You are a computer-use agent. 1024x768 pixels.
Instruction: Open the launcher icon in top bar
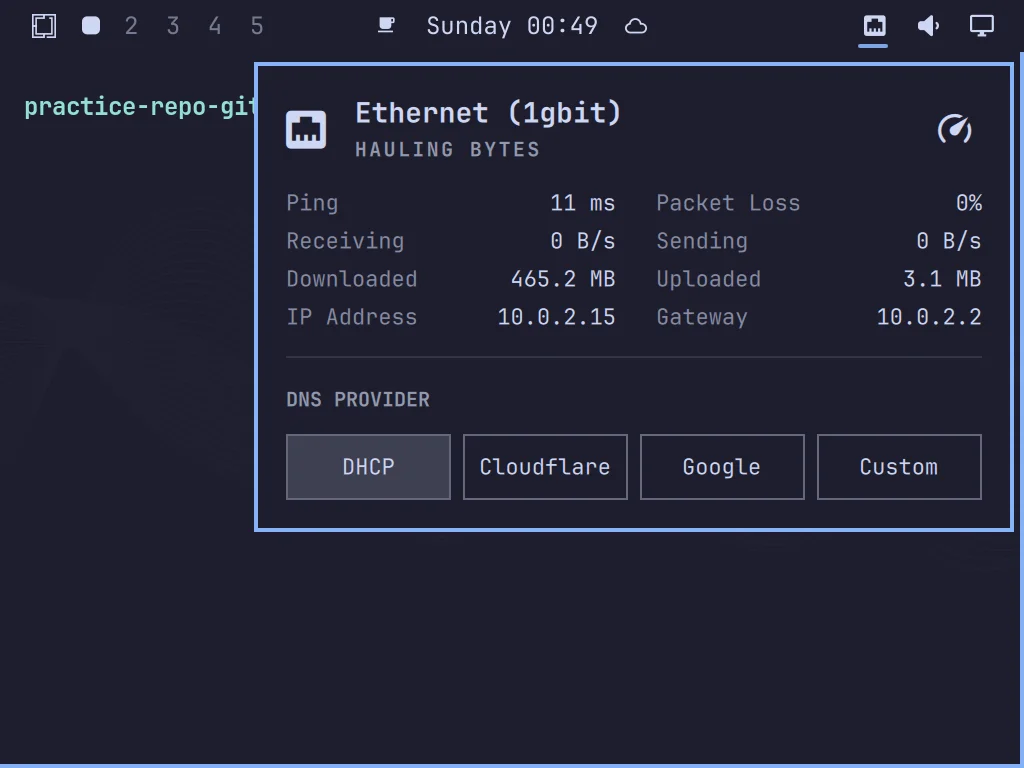tap(44, 26)
